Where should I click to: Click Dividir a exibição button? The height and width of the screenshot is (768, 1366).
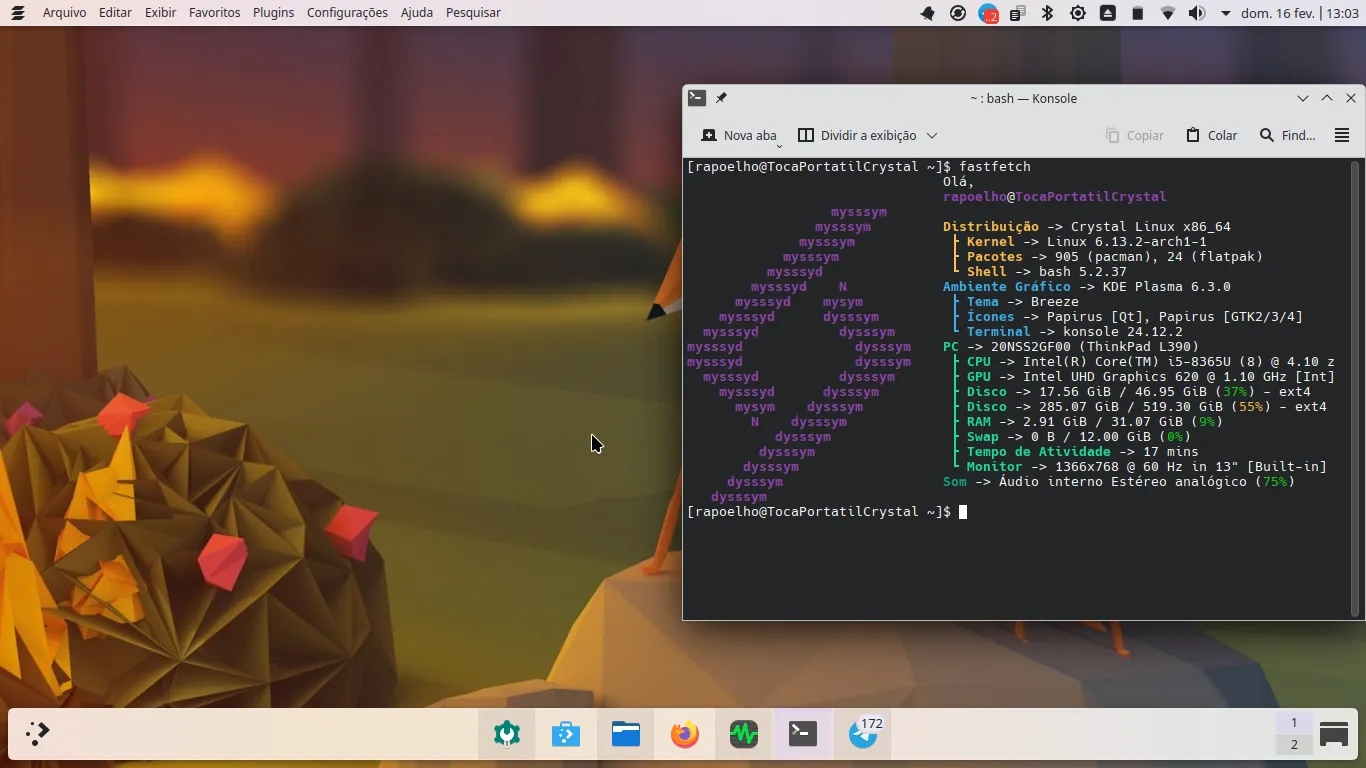(x=857, y=135)
